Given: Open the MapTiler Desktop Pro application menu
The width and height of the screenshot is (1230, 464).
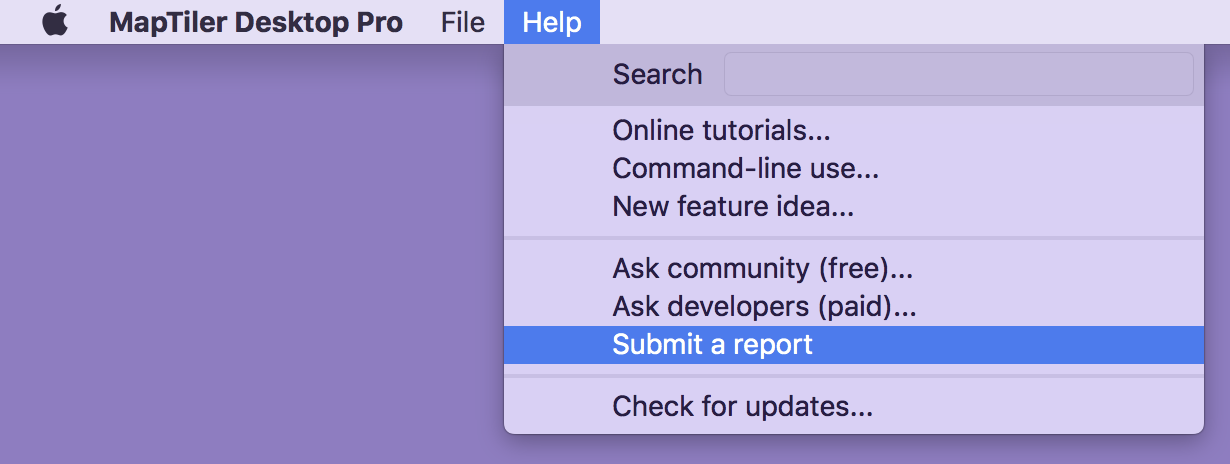Looking at the screenshot, I should click(256, 22).
